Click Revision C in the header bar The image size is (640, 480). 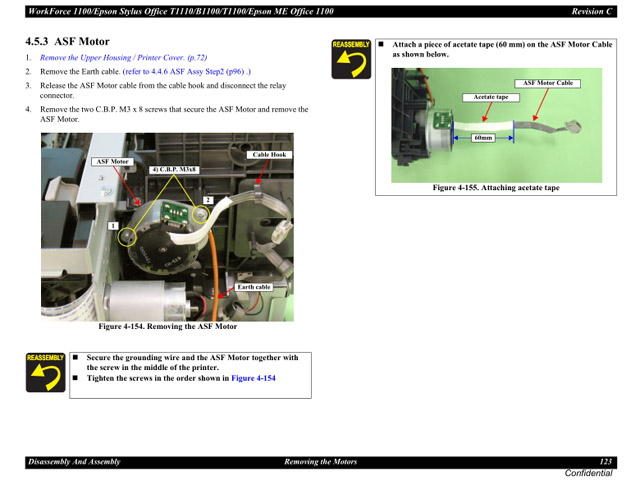(x=592, y=10)
